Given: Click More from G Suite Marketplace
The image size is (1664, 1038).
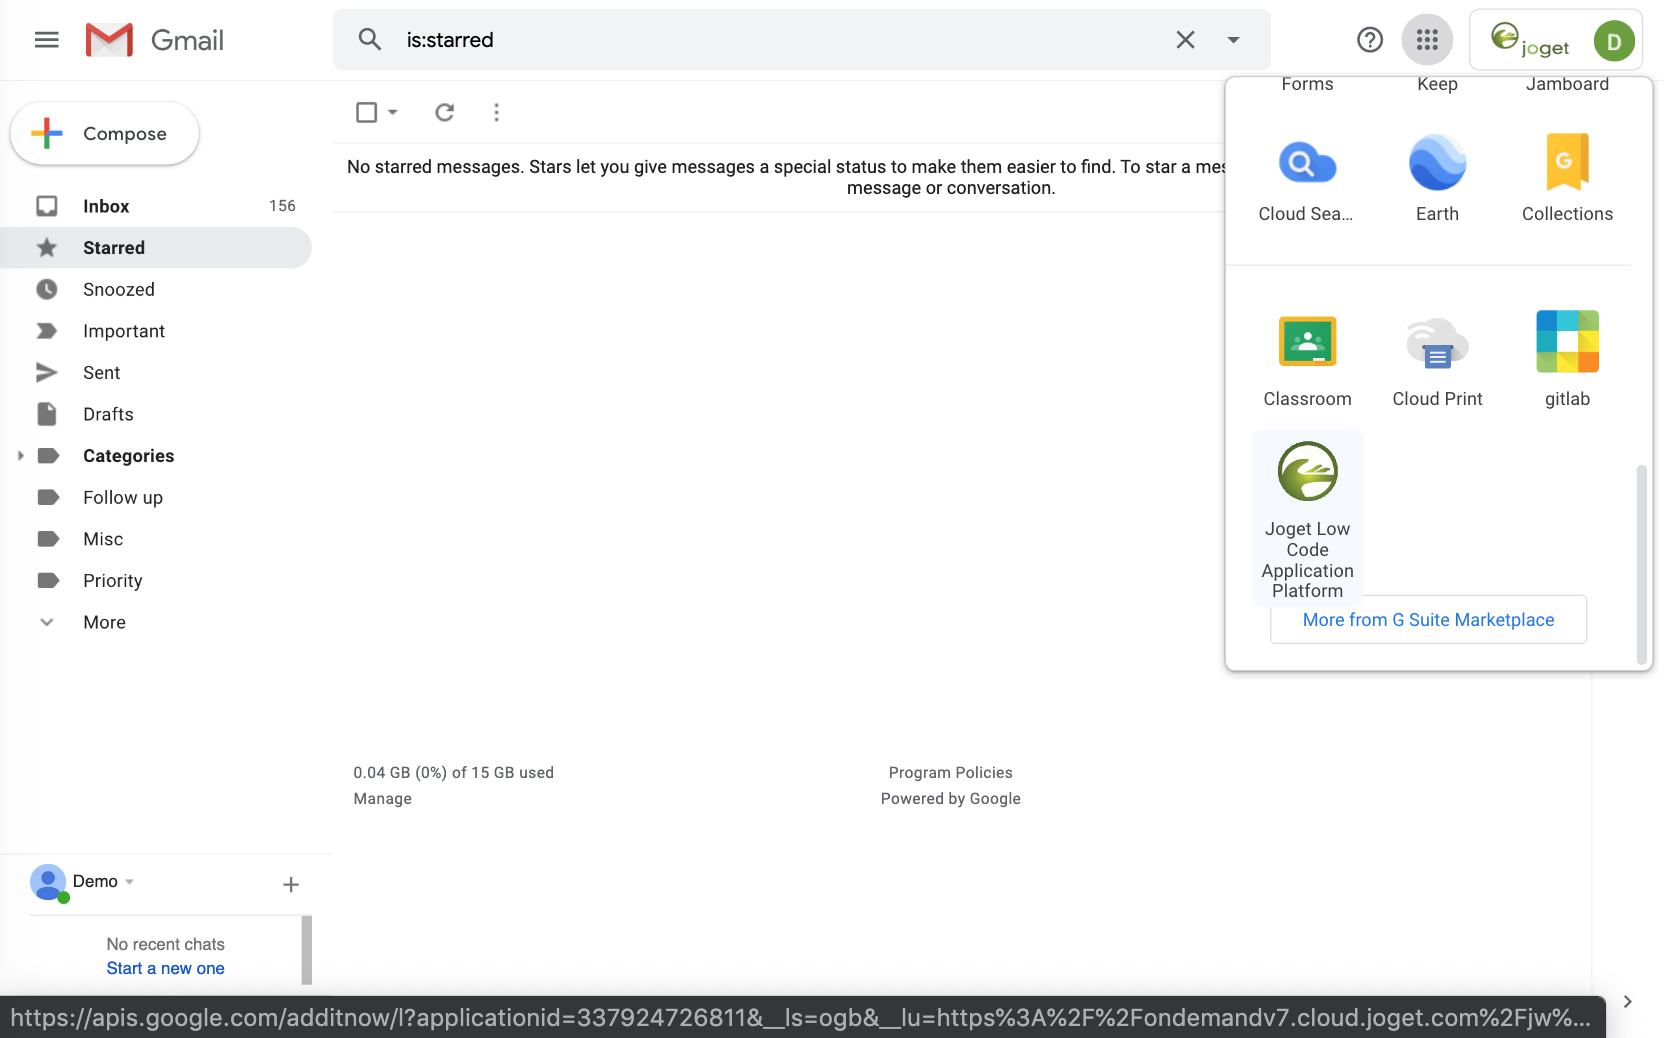Looking at the screenshot, I should coord(1428,620).
